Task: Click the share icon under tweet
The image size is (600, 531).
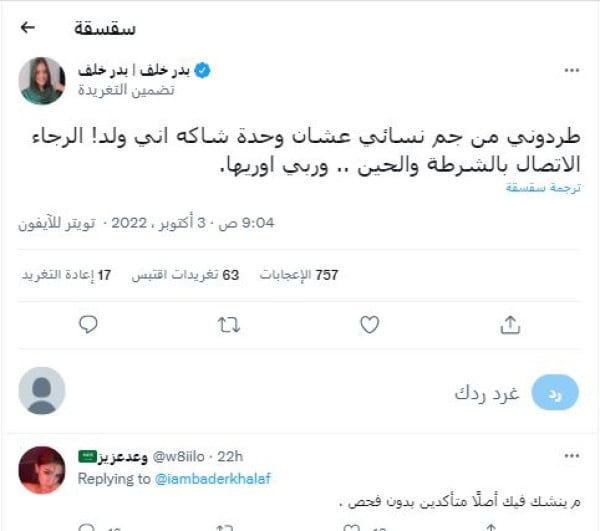Action: [510, 324]
